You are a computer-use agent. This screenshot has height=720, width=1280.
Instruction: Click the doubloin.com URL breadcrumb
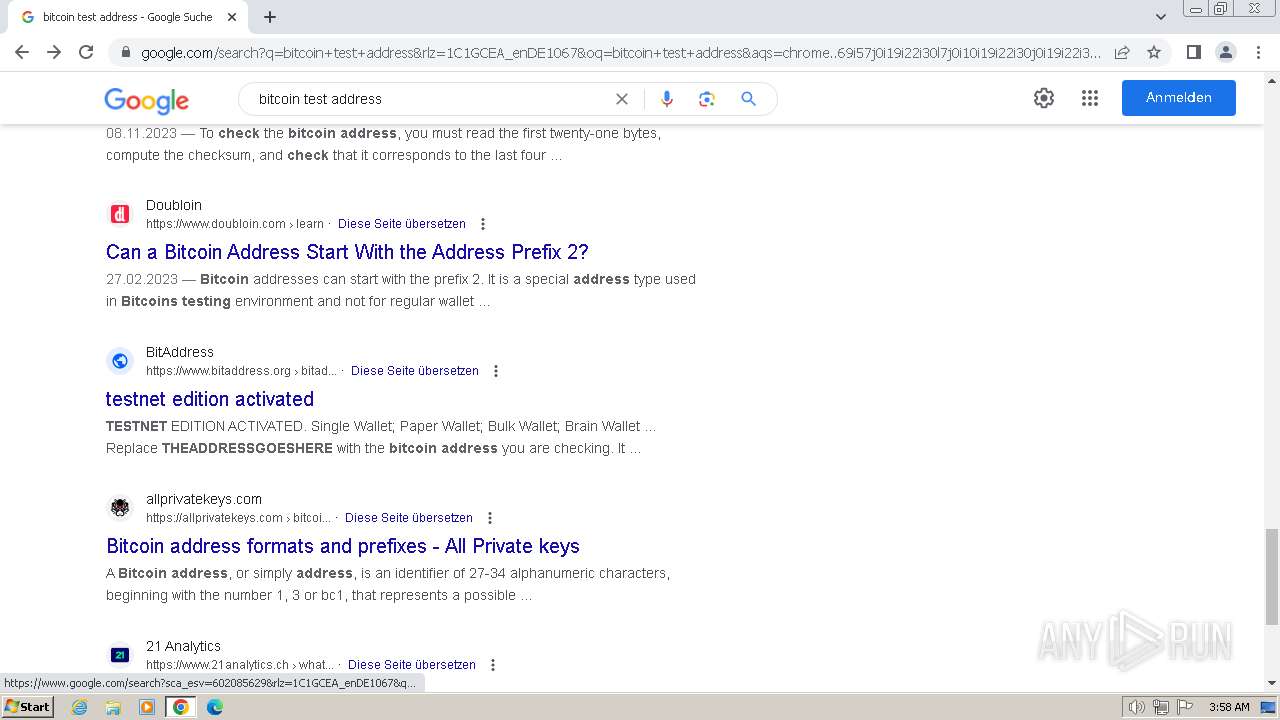235,224
